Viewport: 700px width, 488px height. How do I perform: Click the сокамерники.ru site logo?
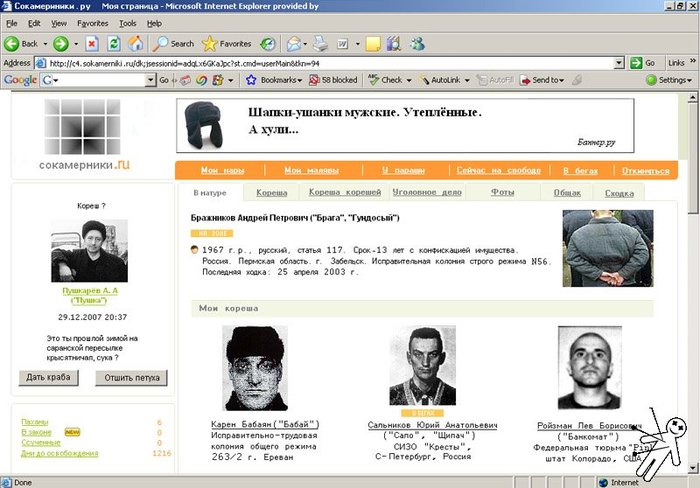pyautogui.click(x=84, y=135)
